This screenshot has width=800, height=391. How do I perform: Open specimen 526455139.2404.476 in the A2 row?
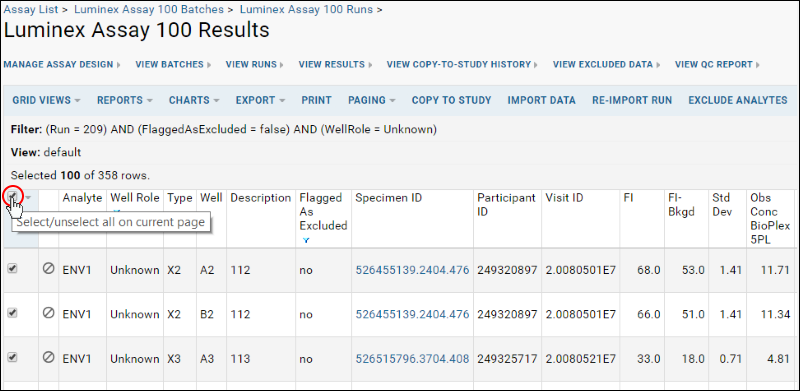tap(412, 270)
